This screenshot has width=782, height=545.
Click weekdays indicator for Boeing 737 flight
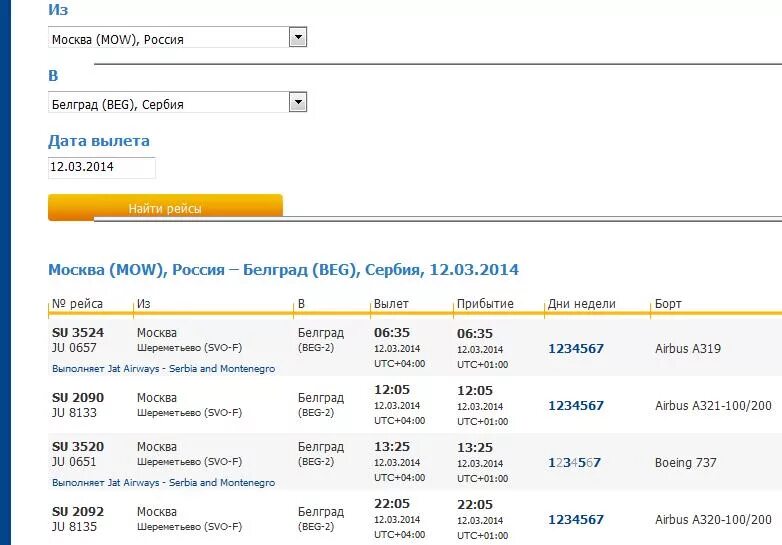pyautogui.click(x=575, y=463)
